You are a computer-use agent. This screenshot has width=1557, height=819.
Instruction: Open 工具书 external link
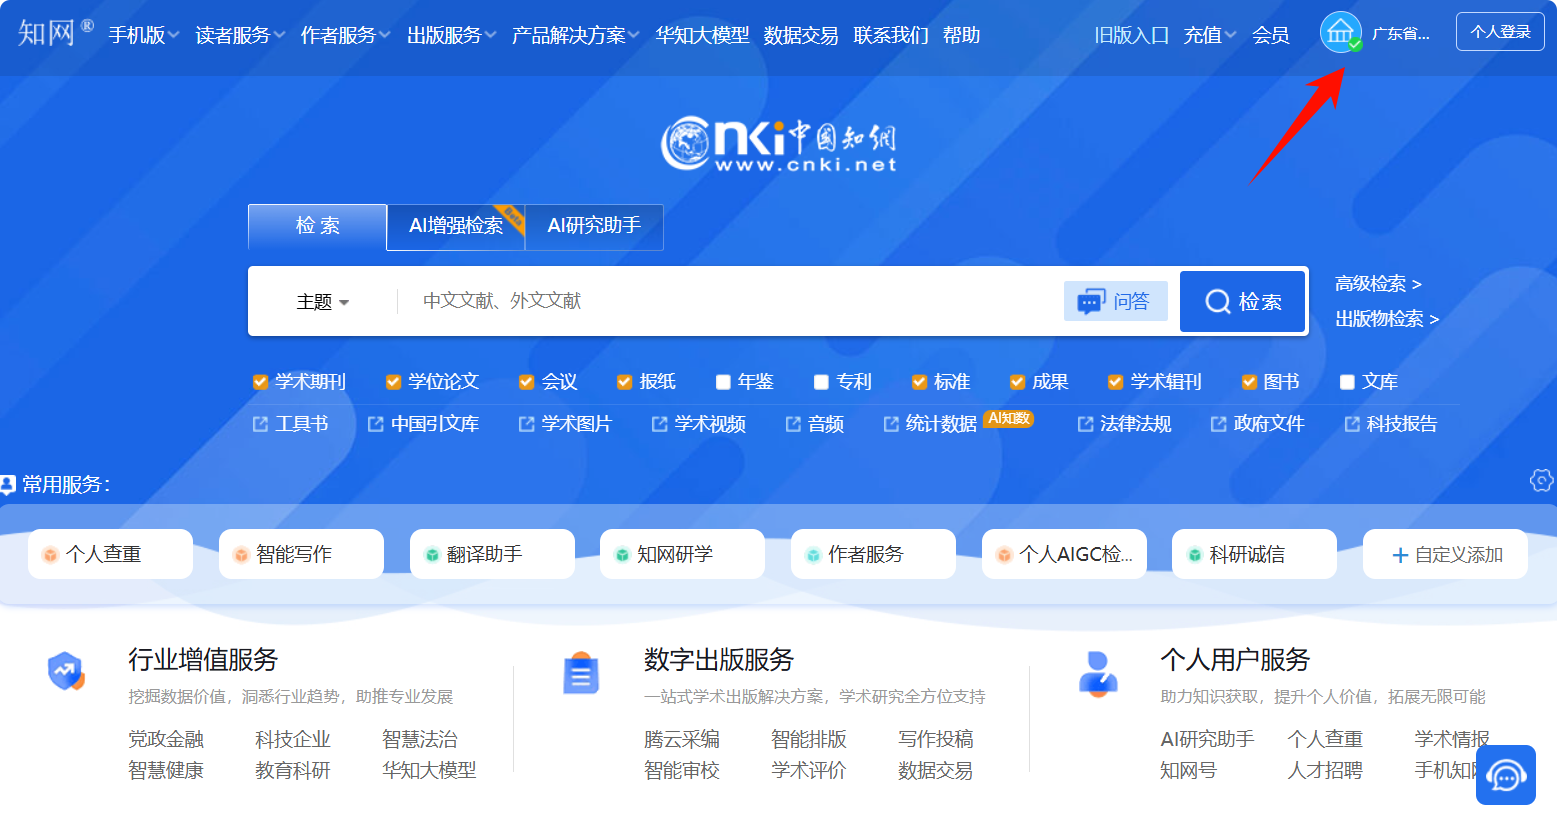click(x=290, y=424)
